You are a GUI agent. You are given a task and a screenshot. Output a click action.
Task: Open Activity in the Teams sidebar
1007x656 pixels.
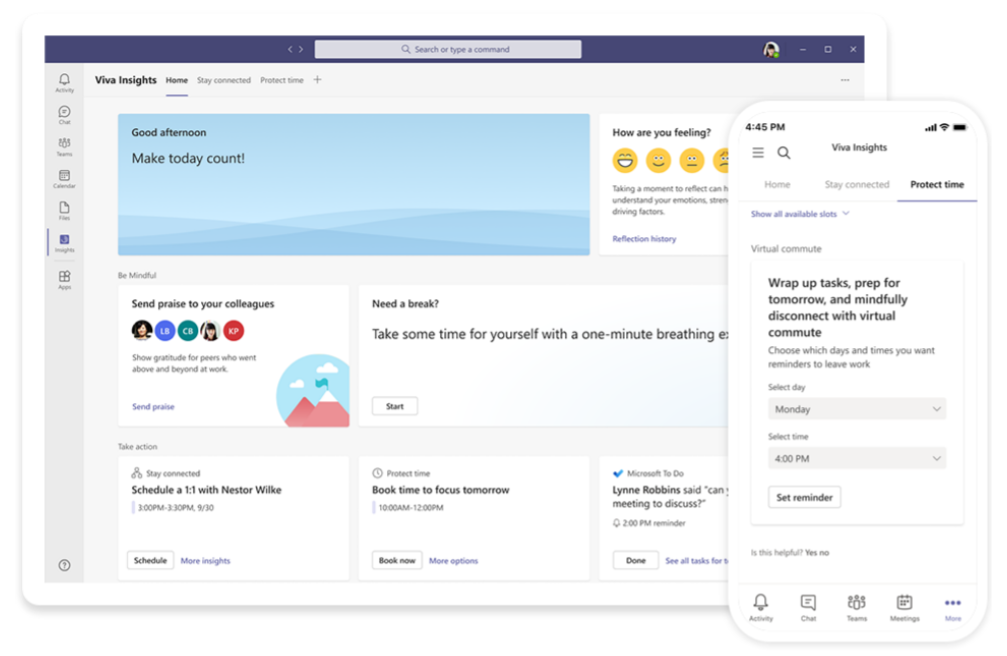tap(64, 83)
